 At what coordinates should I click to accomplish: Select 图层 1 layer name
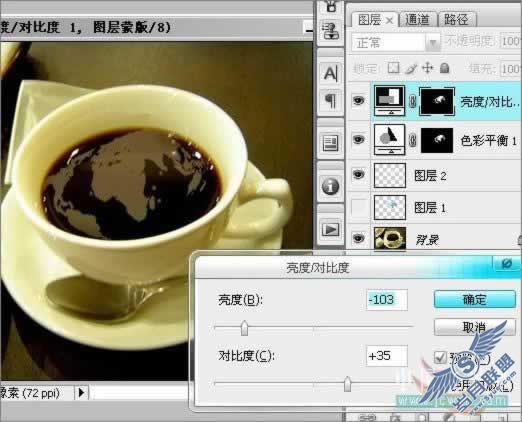pos(430,208)
